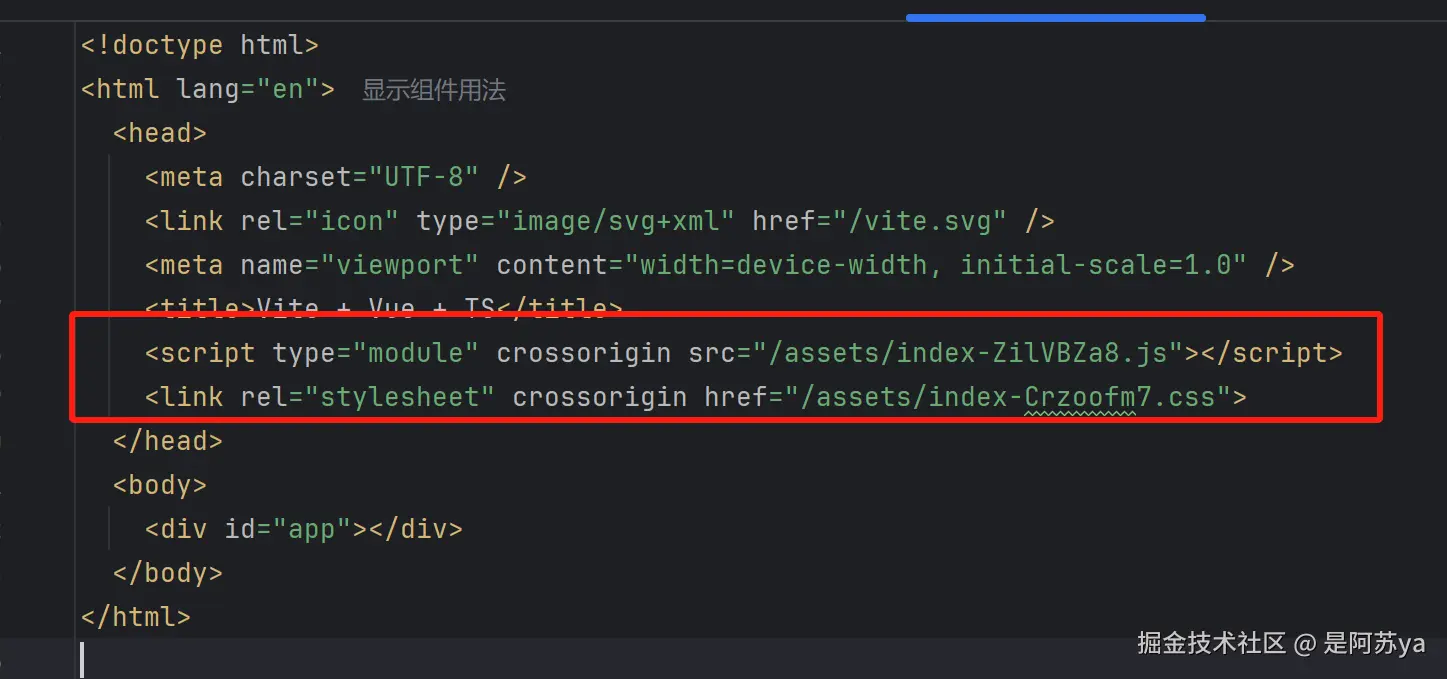This screenshot has width=1447, height=679.
Task: Click the "viewport" name value
Action: [400, 265]
